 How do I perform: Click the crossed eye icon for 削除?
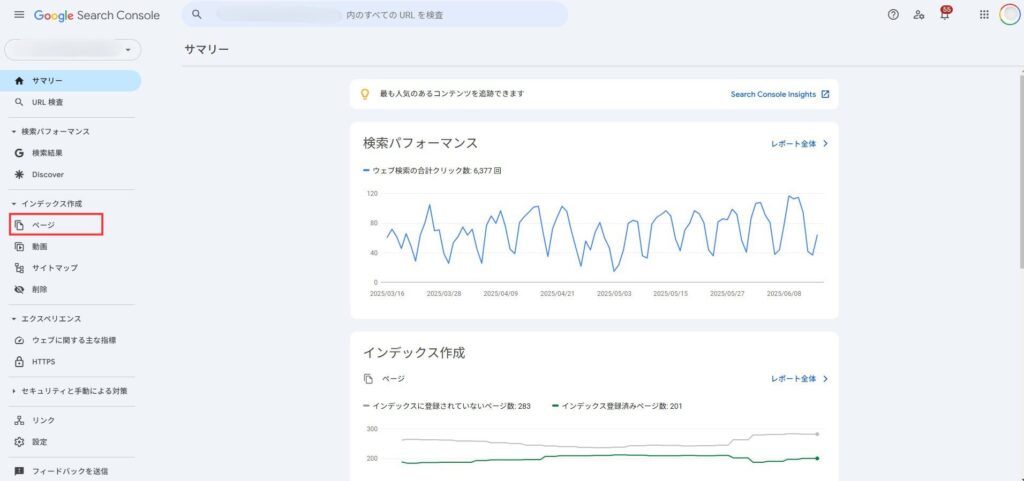[19, 289]
